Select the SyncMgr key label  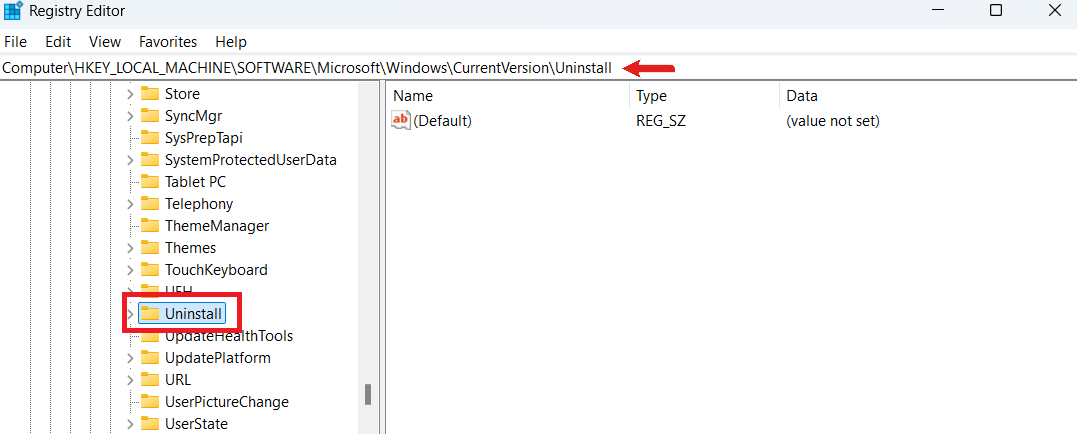point(193,115)
